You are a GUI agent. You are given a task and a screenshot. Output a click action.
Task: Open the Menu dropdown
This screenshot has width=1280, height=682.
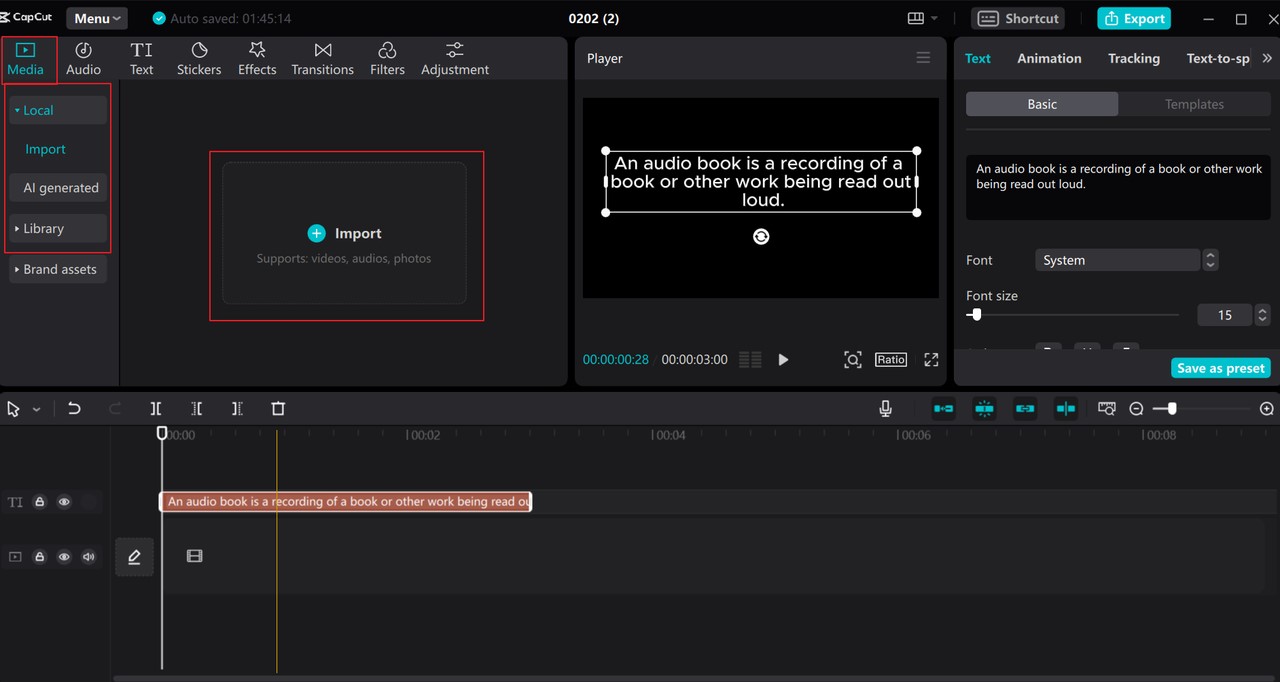[x=97, y=18]
